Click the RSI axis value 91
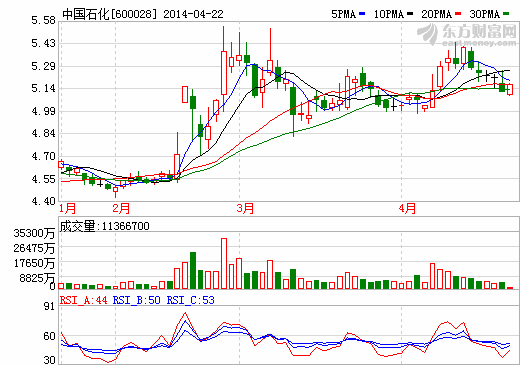 tap(49, 306)
